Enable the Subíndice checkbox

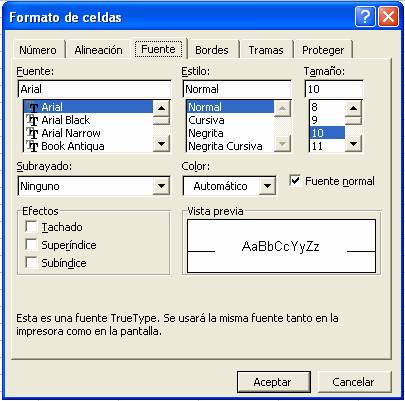coord(31,262)
